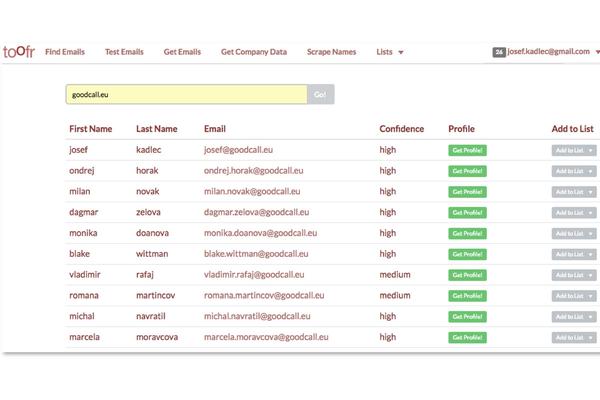Click the goodcall.eu domain search field
The height and width of the screenshot is (400, 600).
pos(186,95)
